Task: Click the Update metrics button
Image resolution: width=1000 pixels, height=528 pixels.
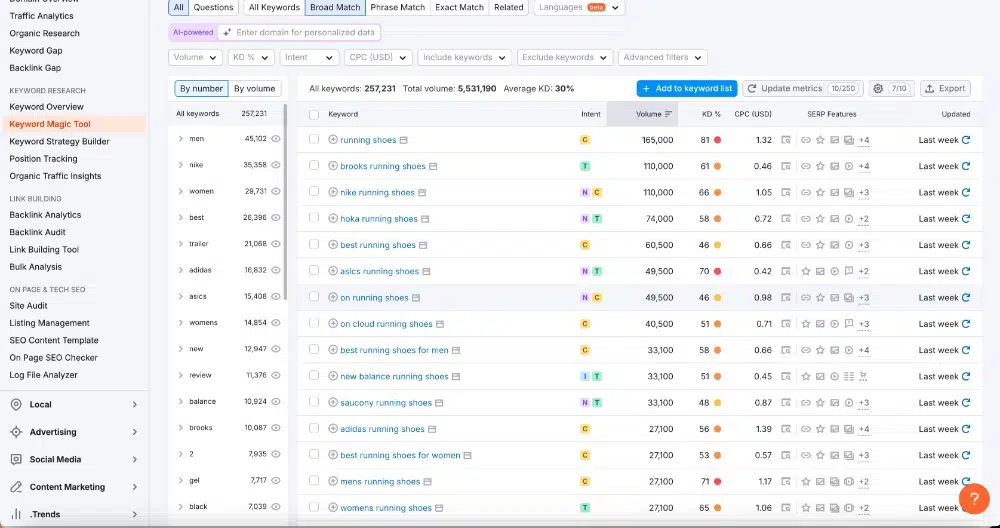Action: click(802, 89)
